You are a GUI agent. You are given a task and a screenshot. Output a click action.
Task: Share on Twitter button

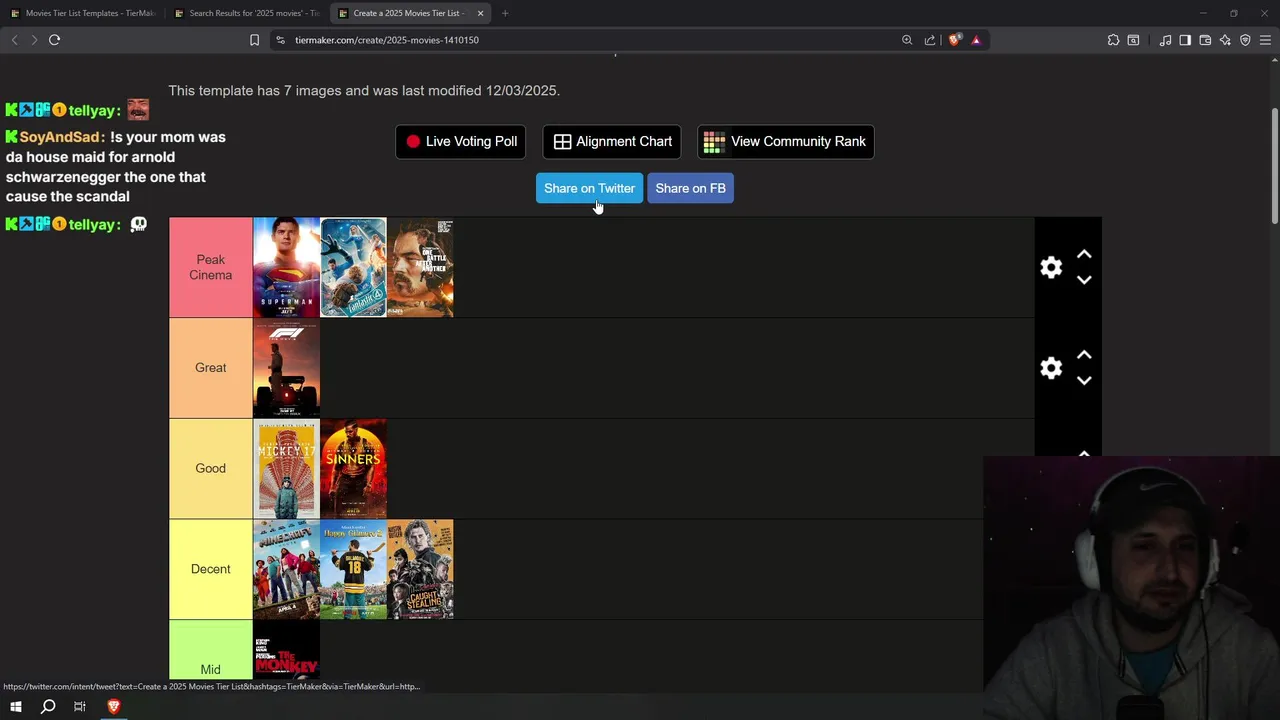pos(589,188)
